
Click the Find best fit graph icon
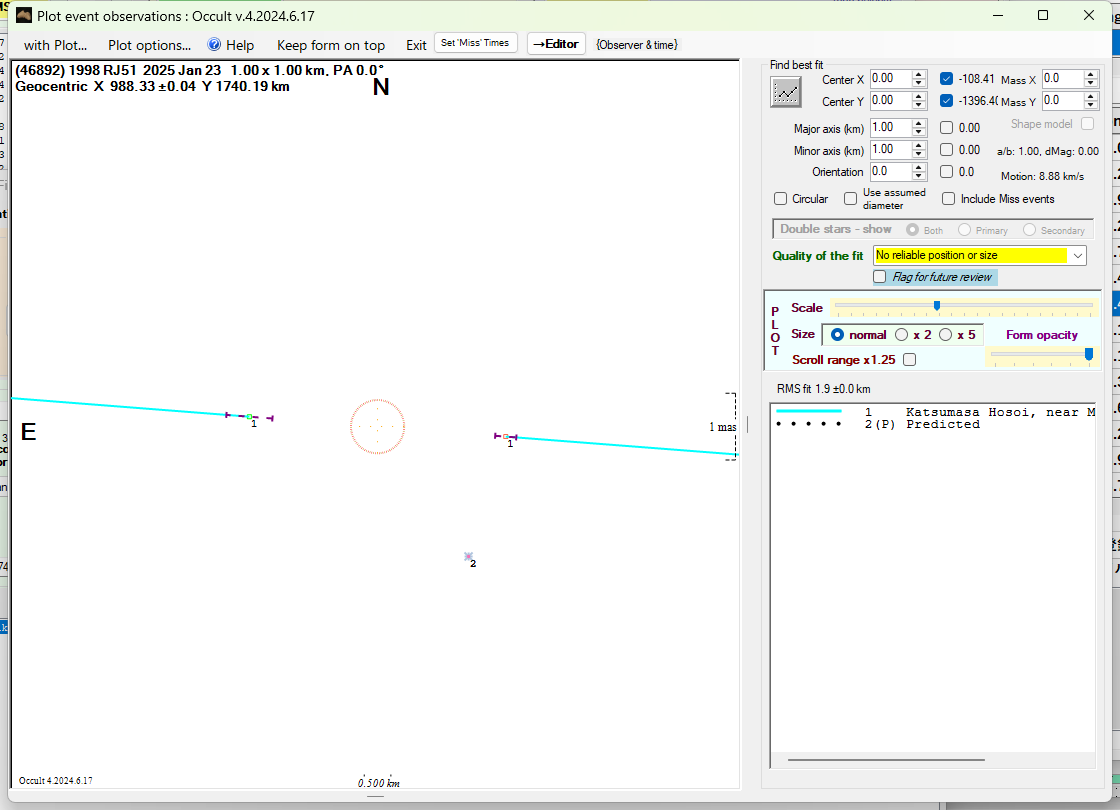click(787, 92)
